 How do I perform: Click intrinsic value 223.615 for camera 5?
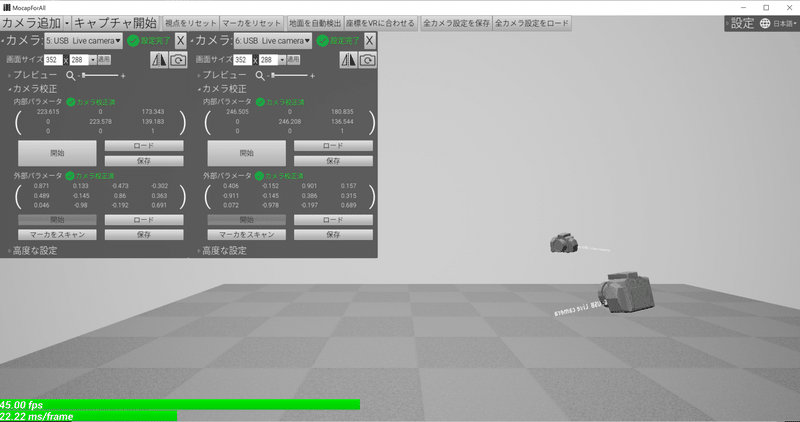[48, 112]
